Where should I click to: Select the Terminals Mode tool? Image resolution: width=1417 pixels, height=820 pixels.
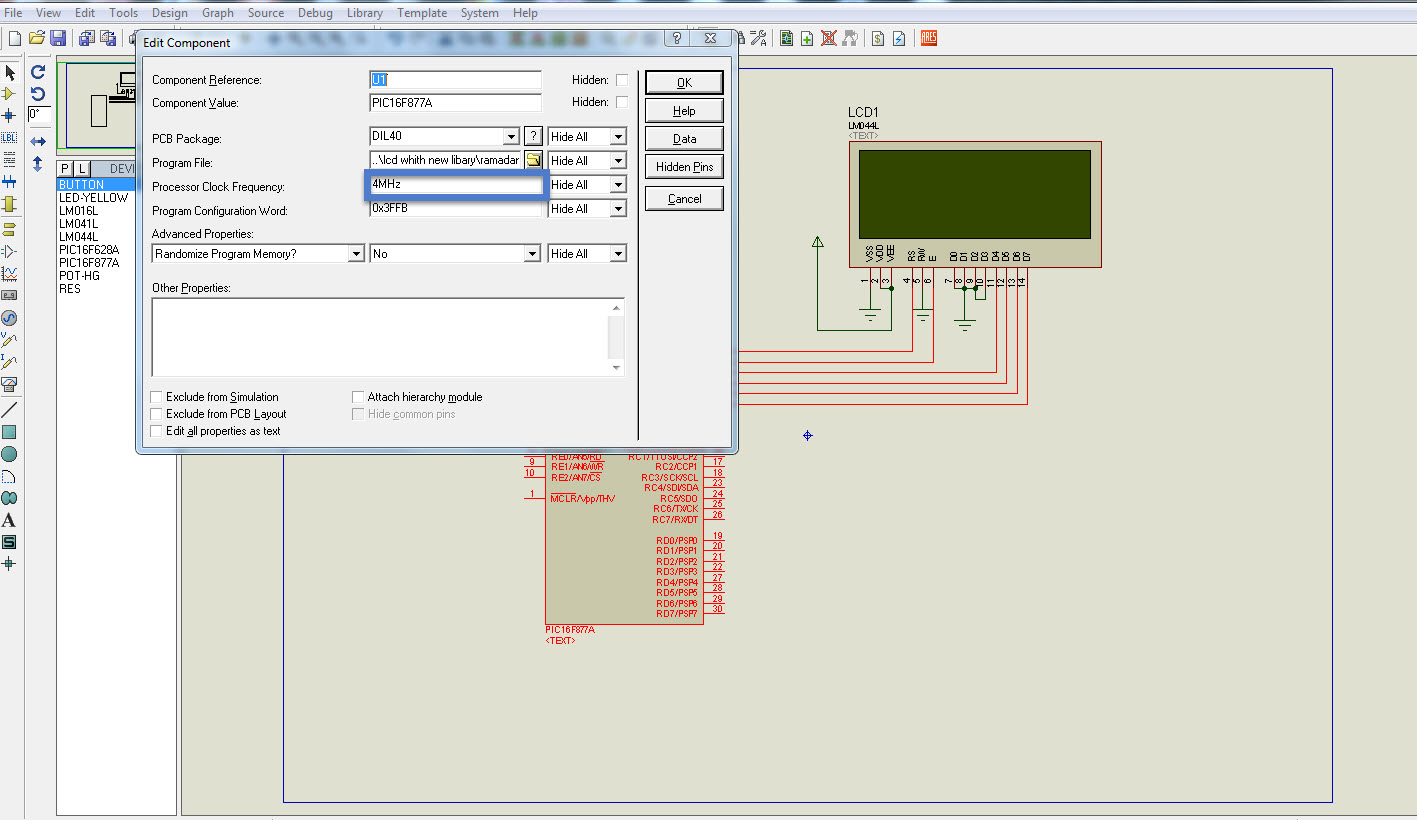pyautogui.click(x=10, y=228)
